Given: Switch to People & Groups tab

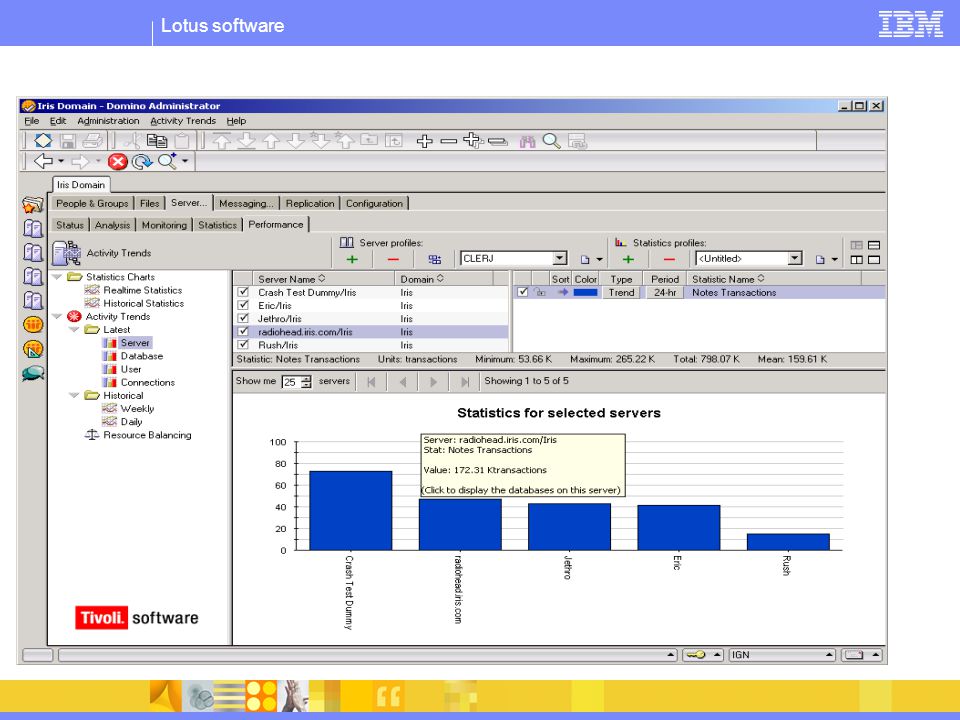Looking at the screenshot, I should pos(92,203).
